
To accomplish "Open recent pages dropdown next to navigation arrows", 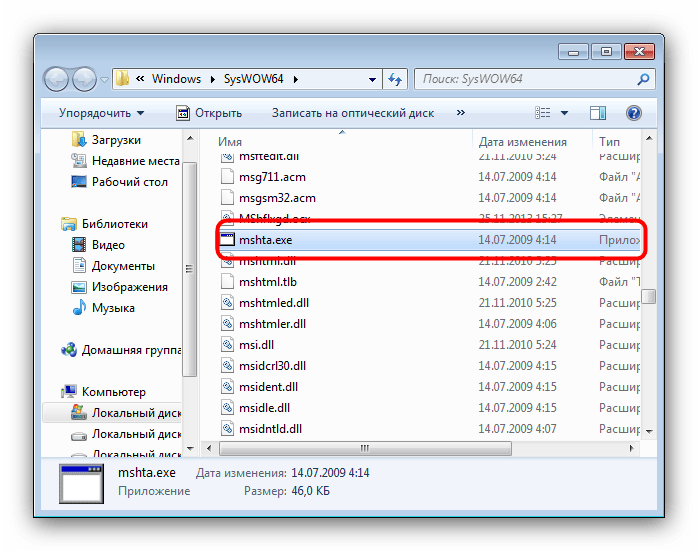I will (x=105, y=80).
